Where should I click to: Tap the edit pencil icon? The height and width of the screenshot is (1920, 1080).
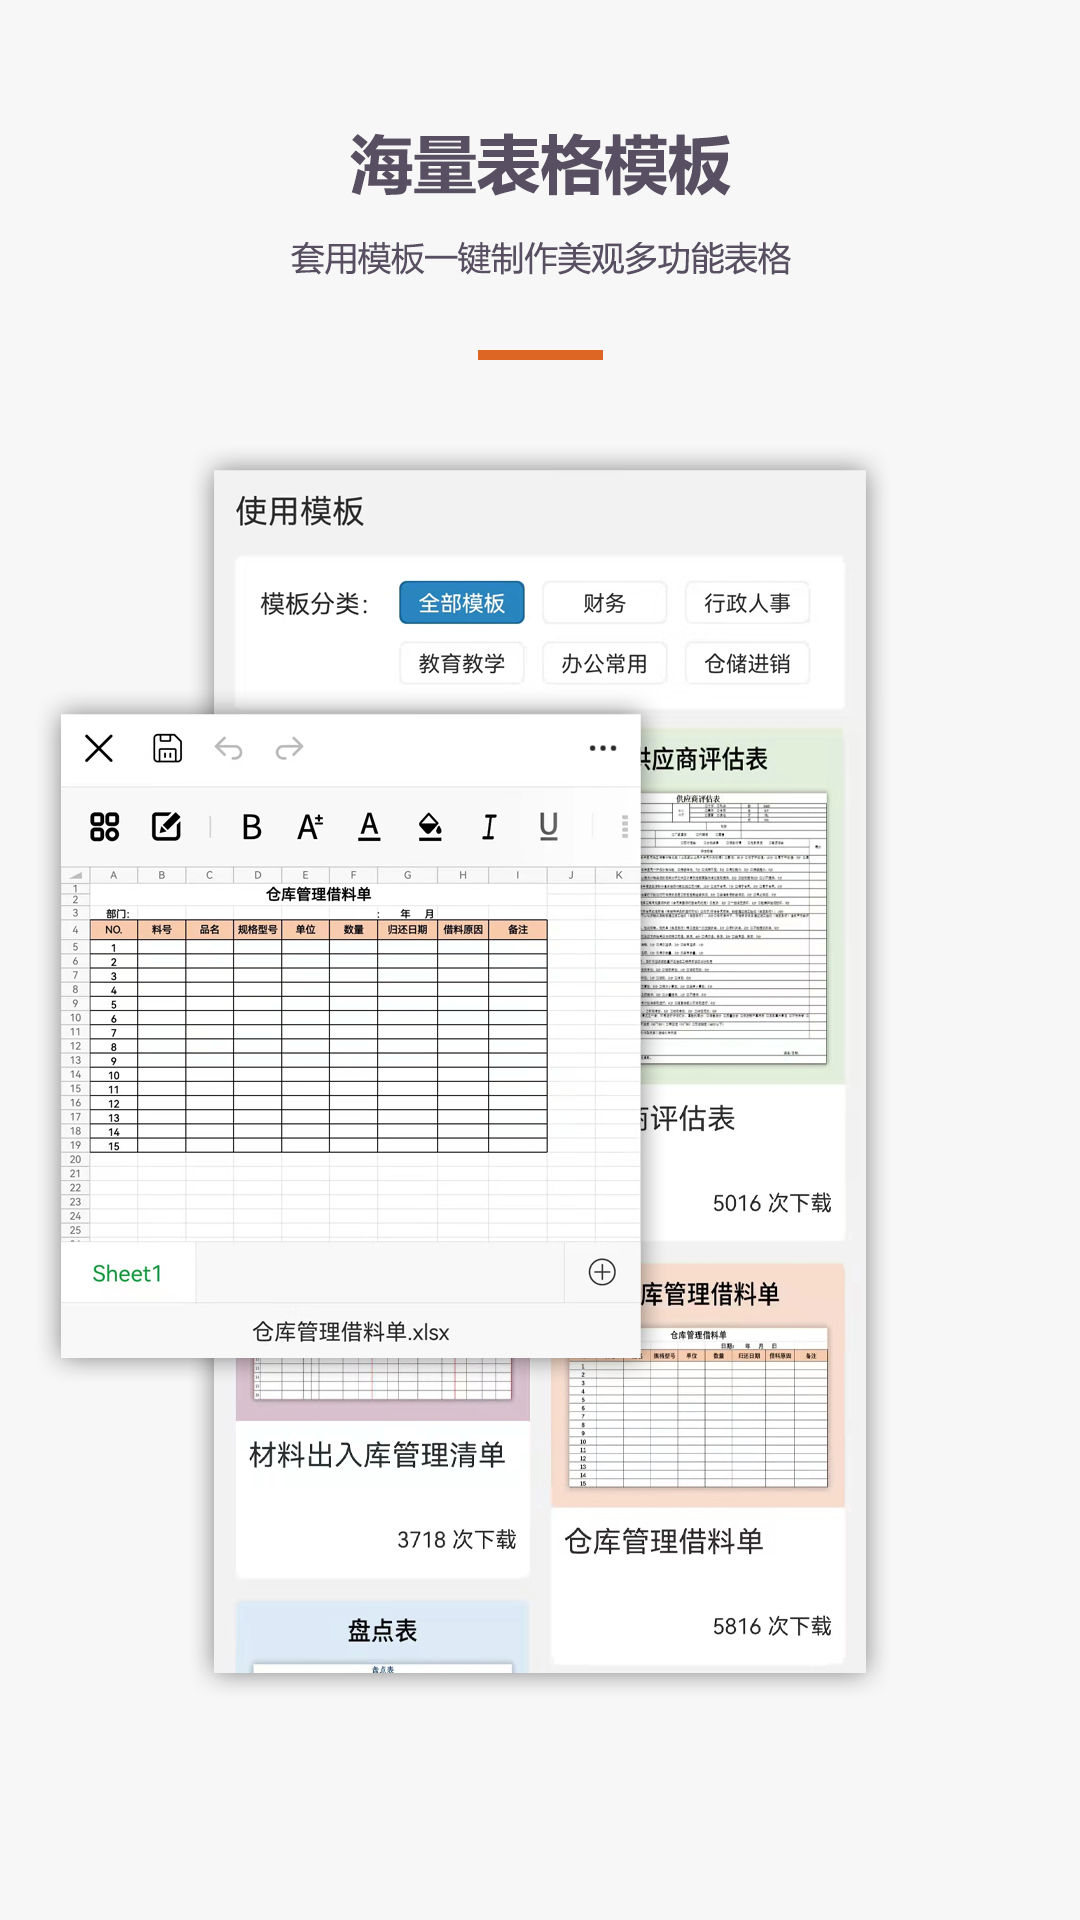(166, 827)
